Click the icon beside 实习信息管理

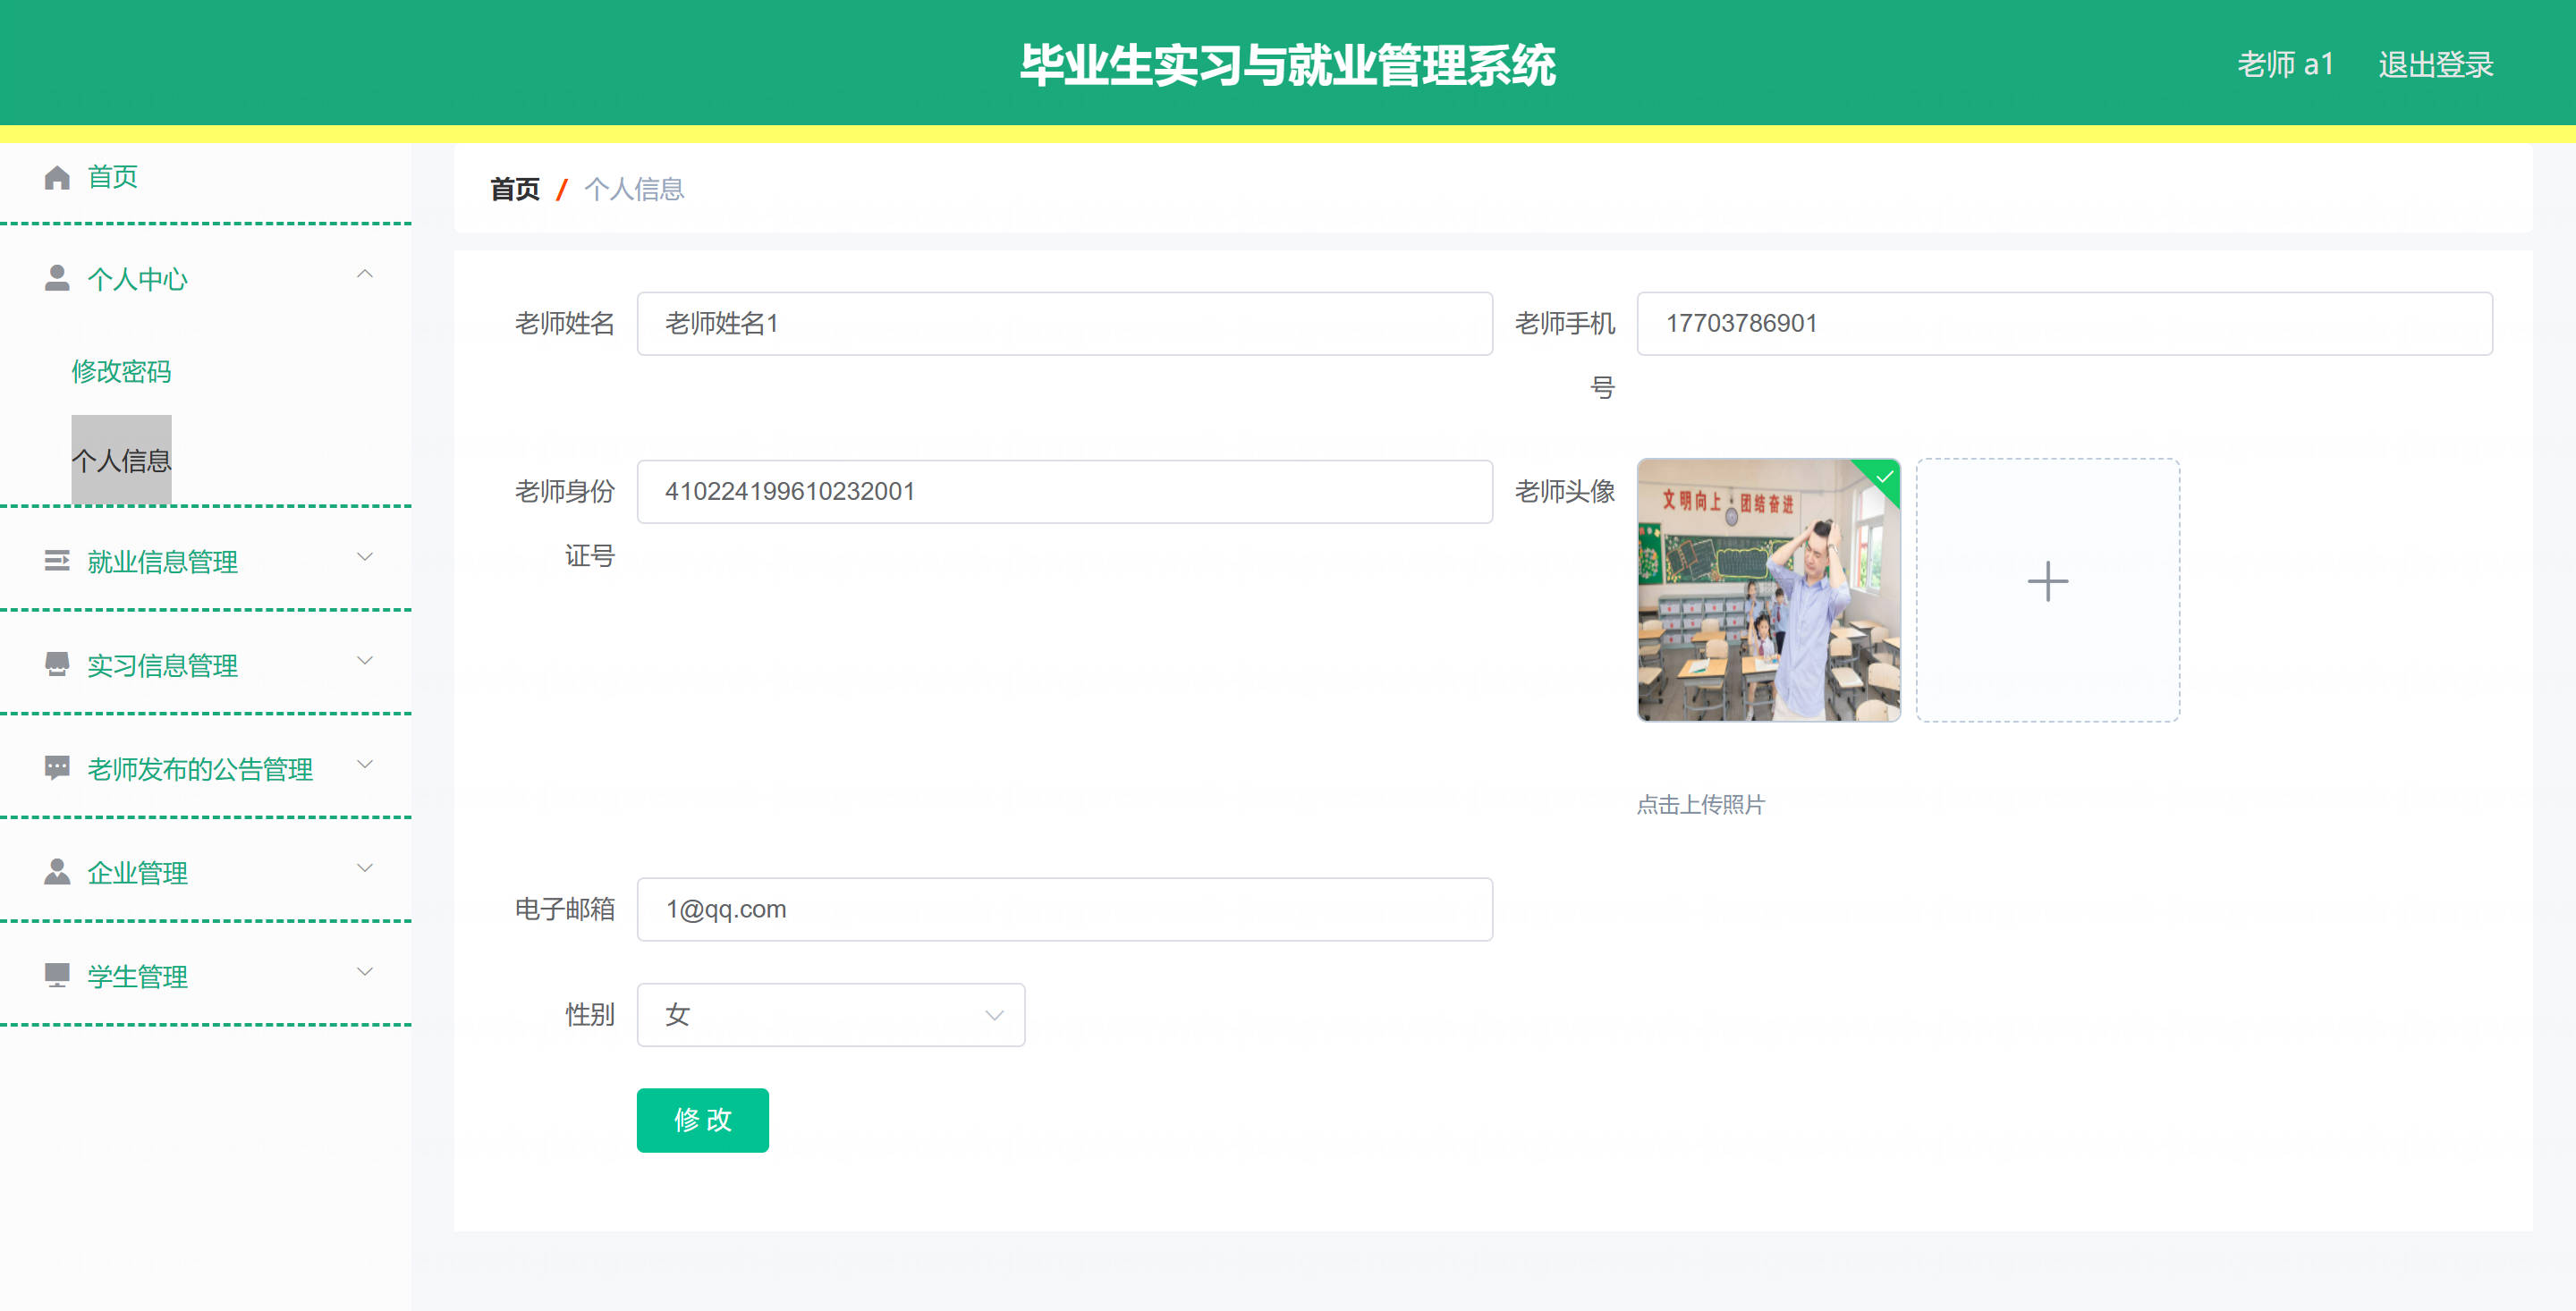[x=57, y=664]
